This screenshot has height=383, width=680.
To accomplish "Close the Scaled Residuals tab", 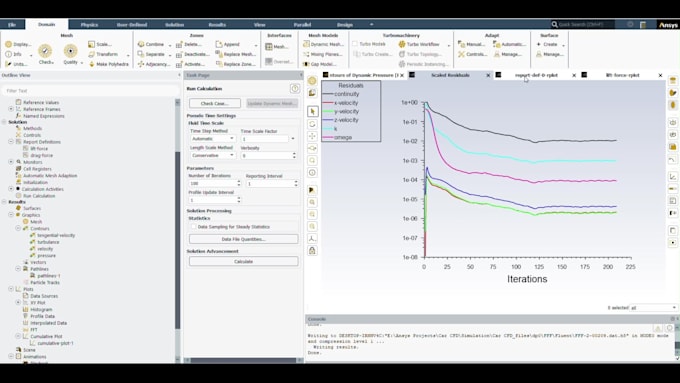I will pos(488,75).
